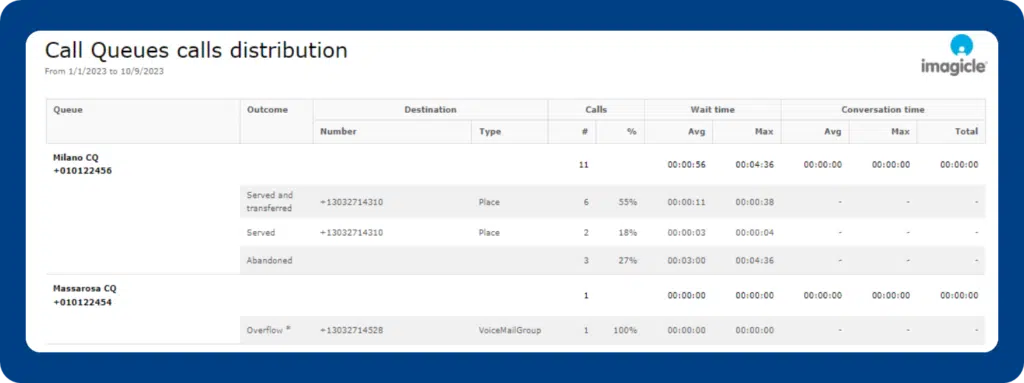The height and width of the screenshot is (383, 1024).
Task: Click the Abandoned outcome
Action: click(x=269, y=260)
